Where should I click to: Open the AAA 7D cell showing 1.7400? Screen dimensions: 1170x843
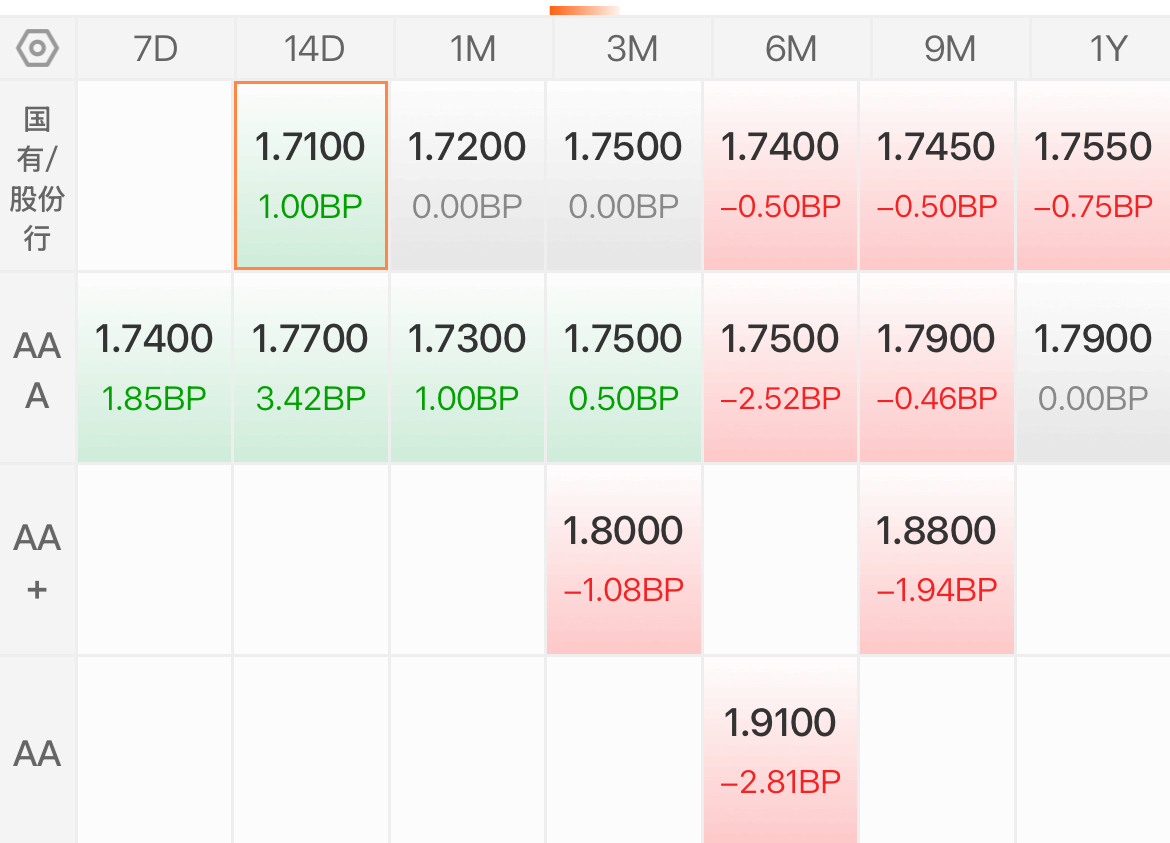coord(154,368)
